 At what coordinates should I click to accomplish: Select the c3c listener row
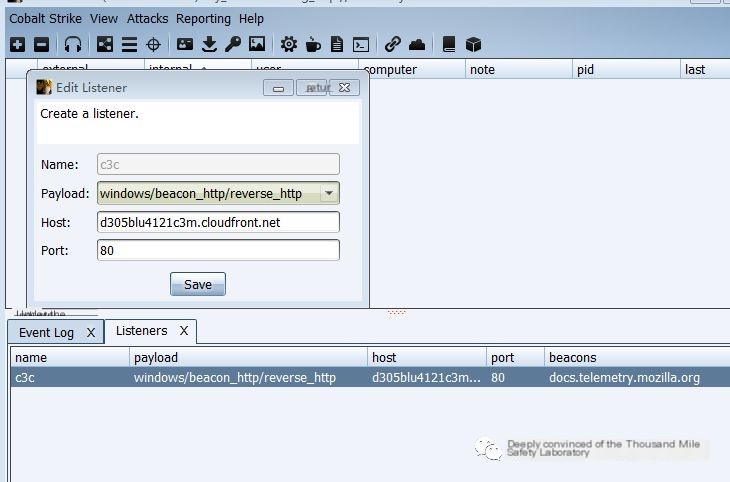pos(370,377)
